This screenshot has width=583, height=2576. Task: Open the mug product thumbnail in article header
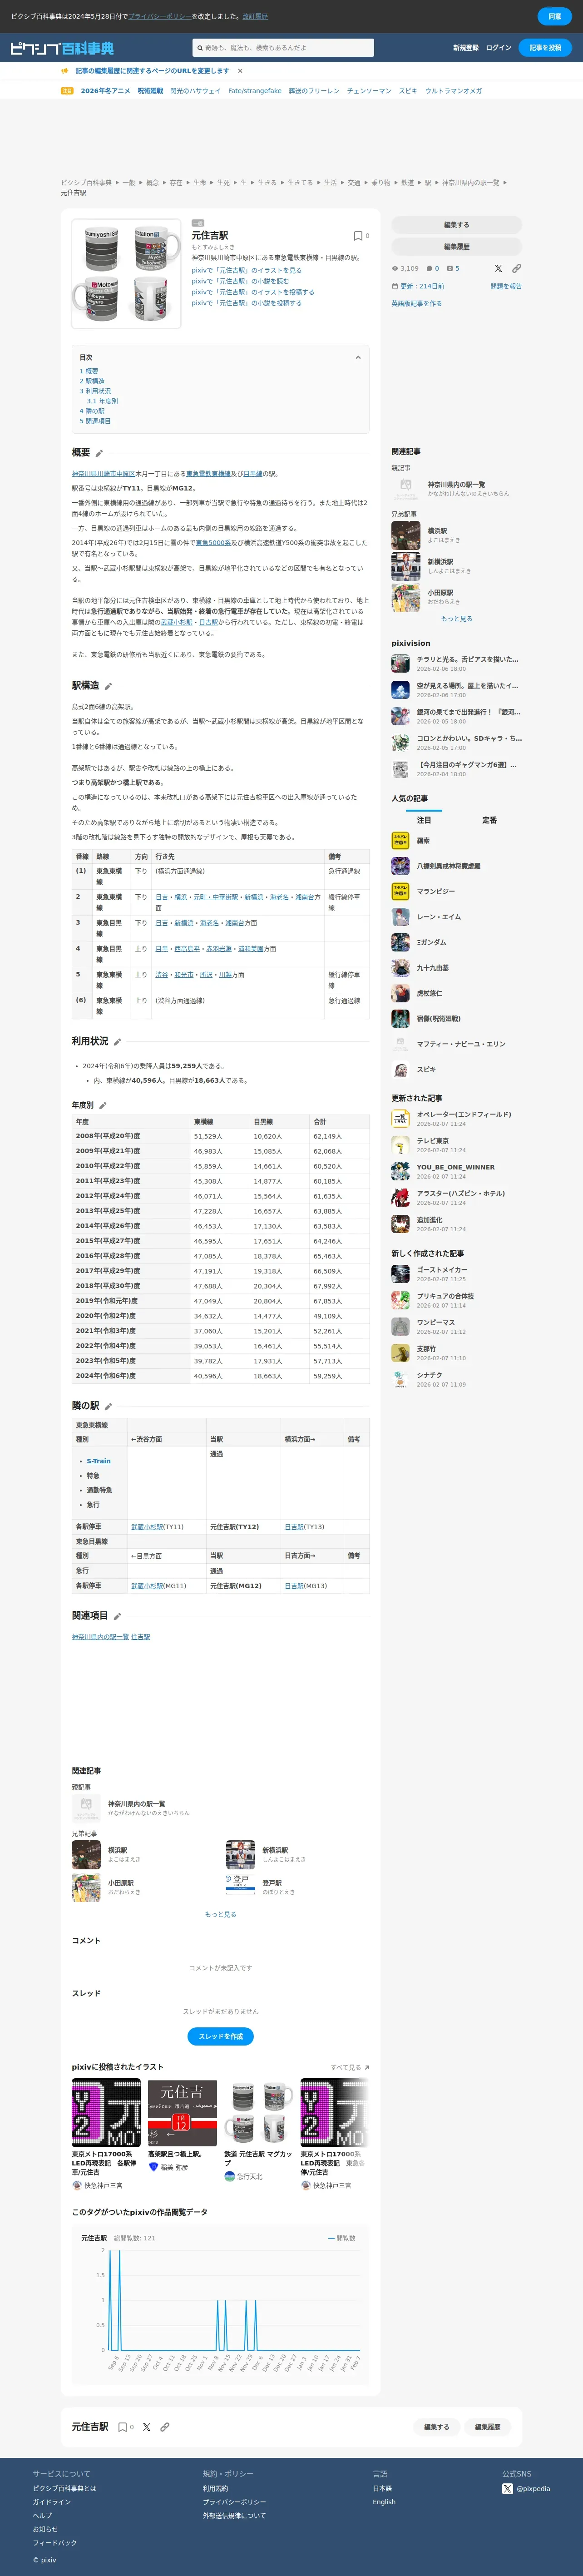tap(126, 274)
